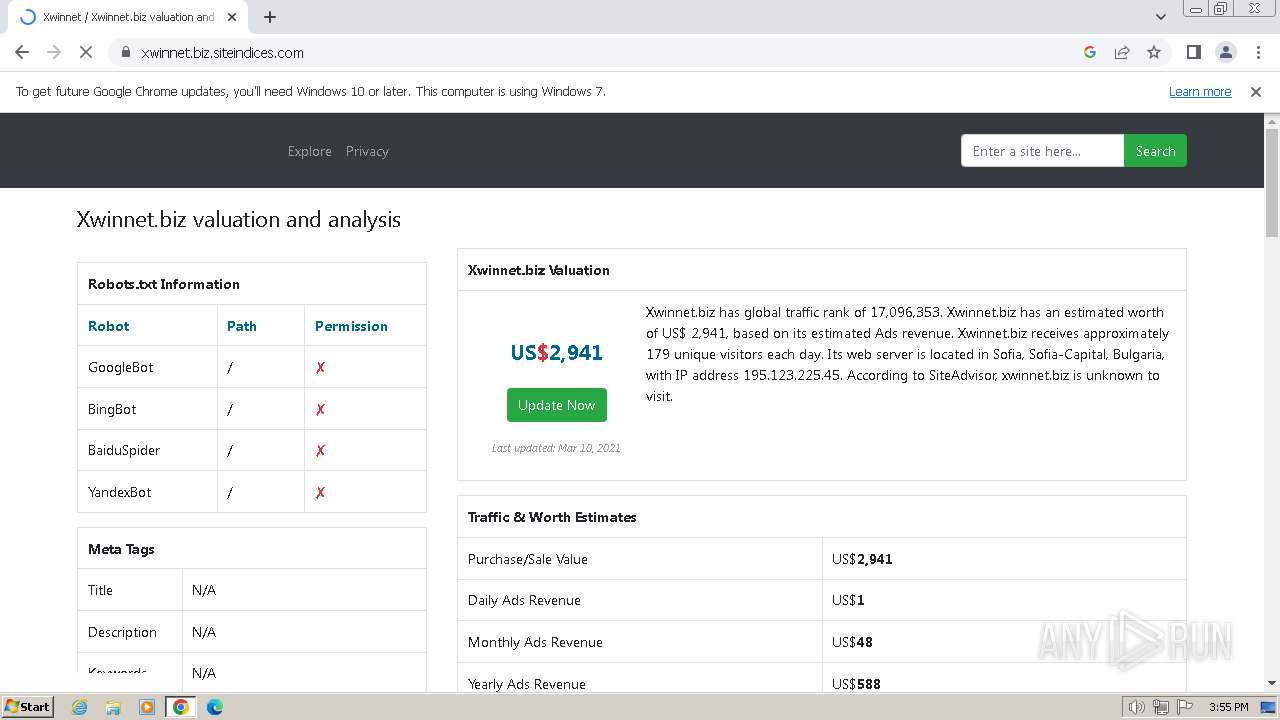Click the BingBot row label
Screen dimensions: 1280x720
(112, 409)
